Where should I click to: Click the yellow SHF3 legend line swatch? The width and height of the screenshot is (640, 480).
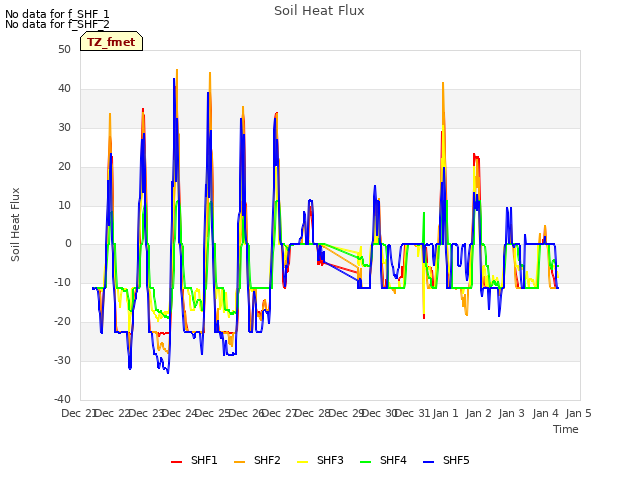302,462
